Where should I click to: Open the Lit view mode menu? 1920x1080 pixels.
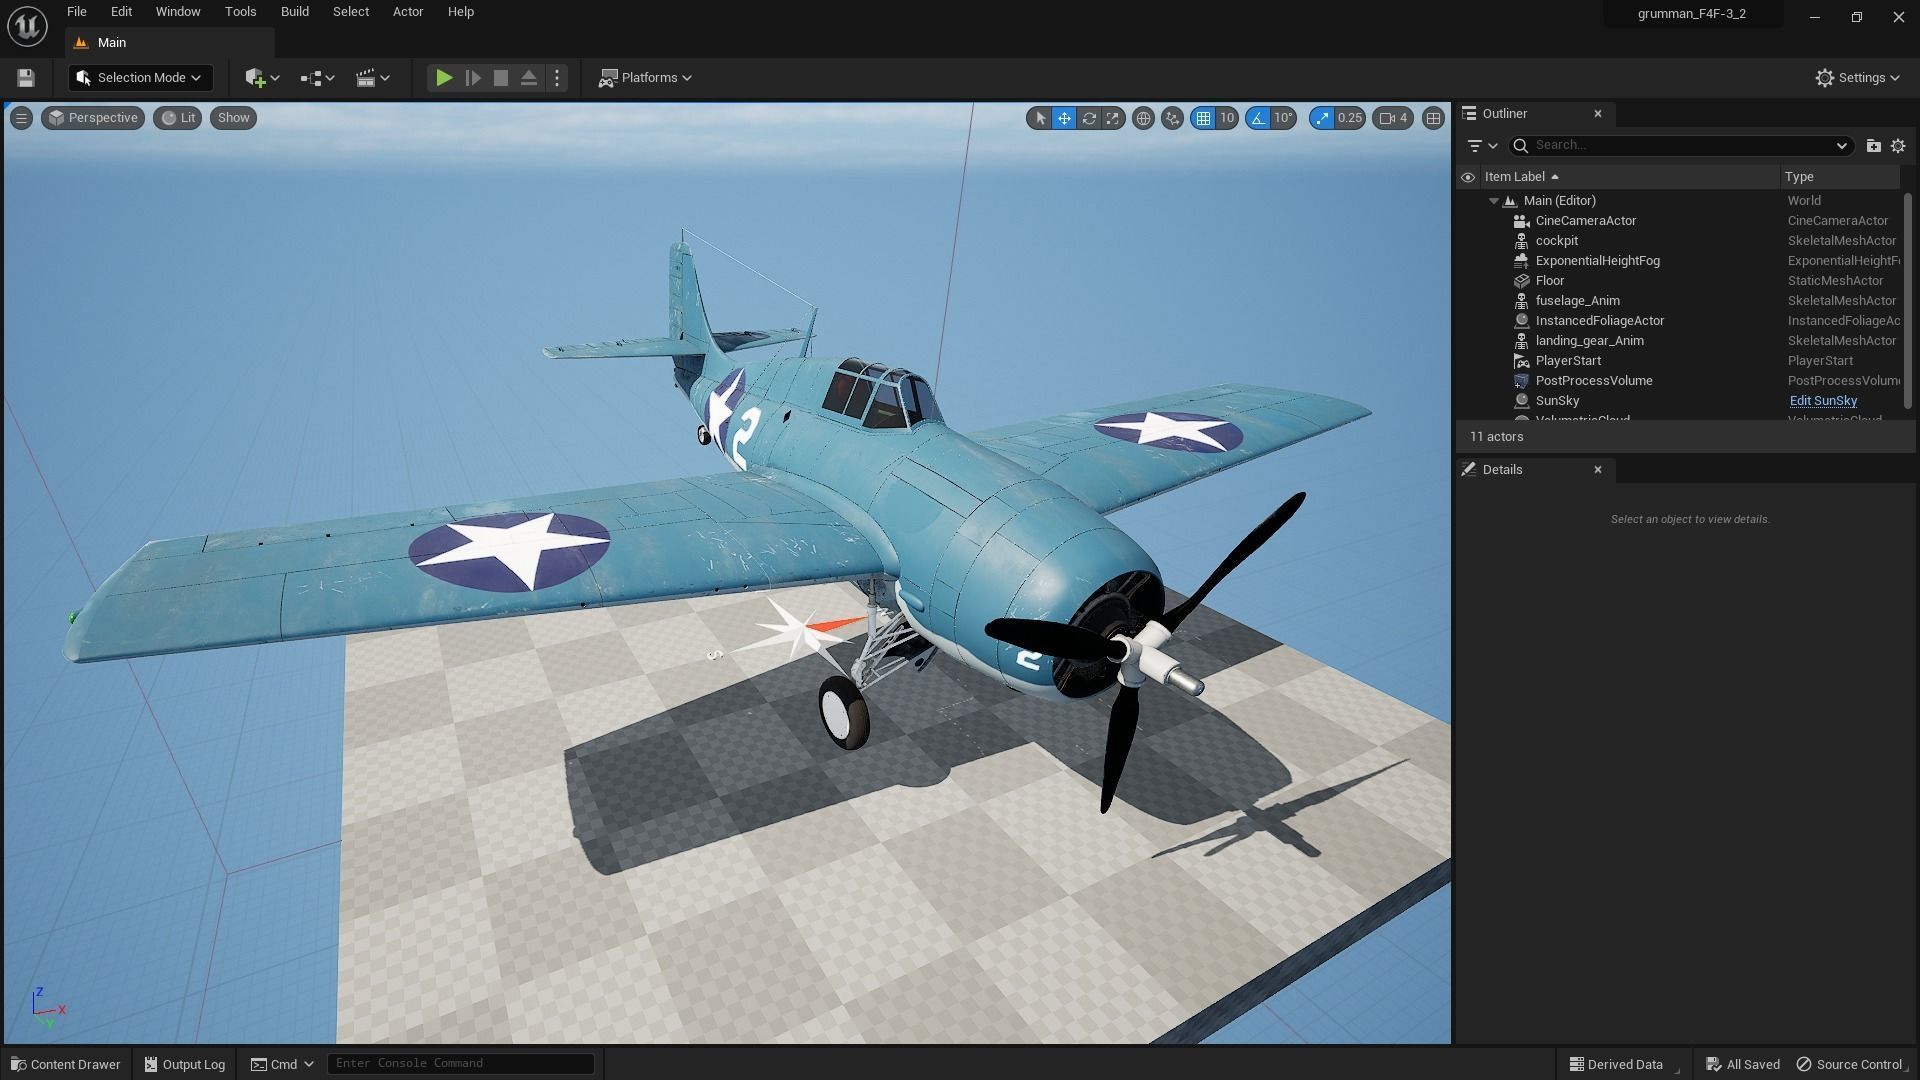(x=178, y=118)
